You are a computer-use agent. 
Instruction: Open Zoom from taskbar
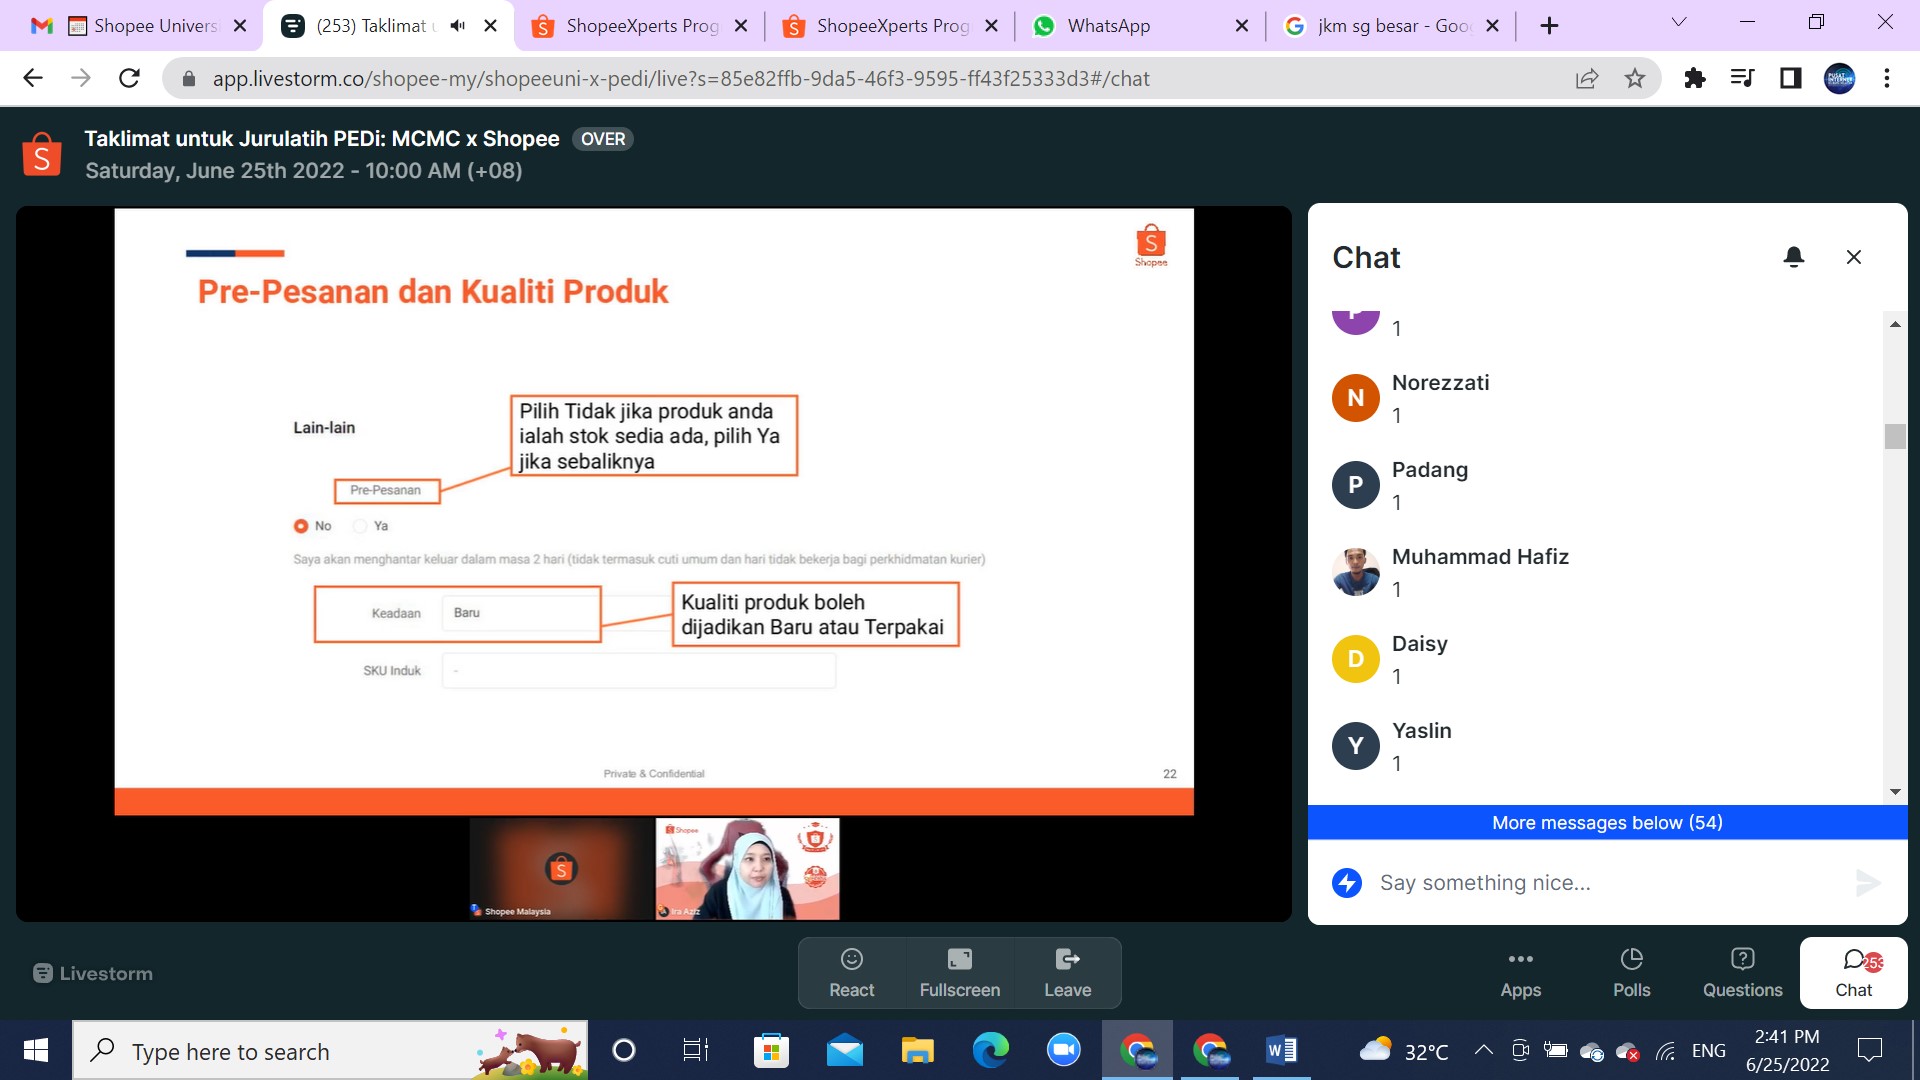coord(1064,1050)
